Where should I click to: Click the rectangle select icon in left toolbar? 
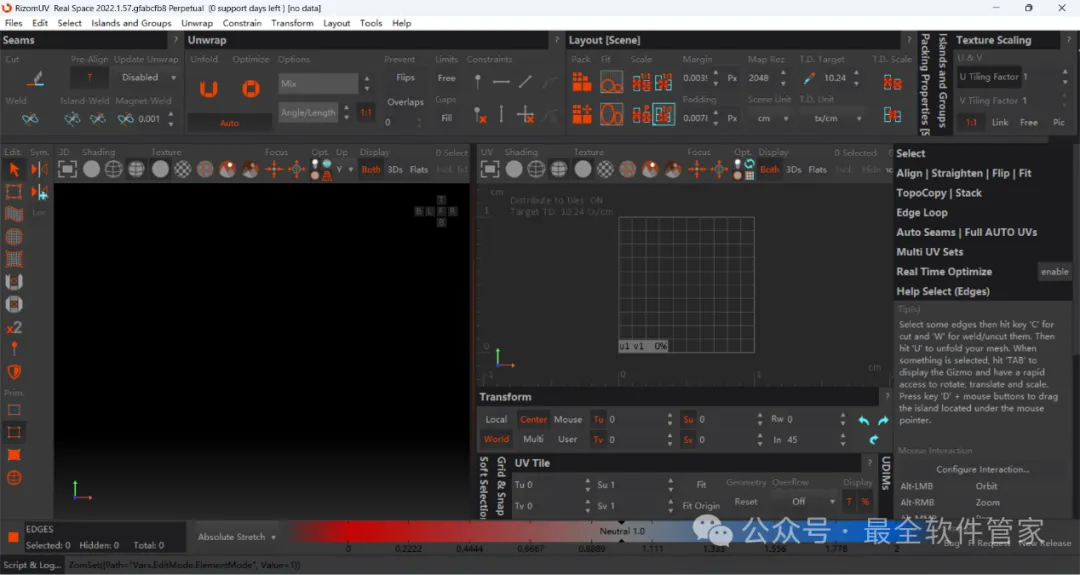point(14,192)
